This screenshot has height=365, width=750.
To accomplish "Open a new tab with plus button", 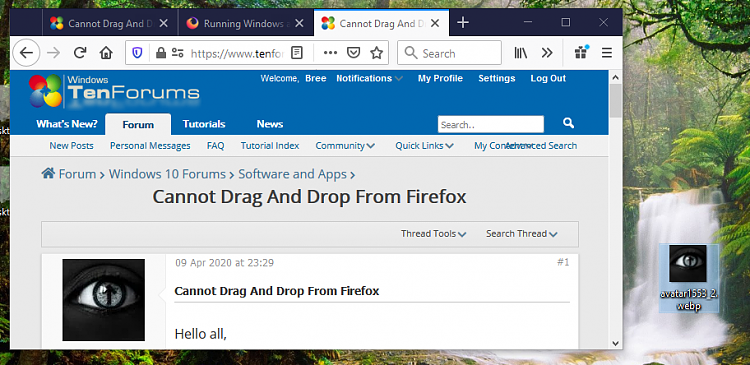I will click(463, 22).
